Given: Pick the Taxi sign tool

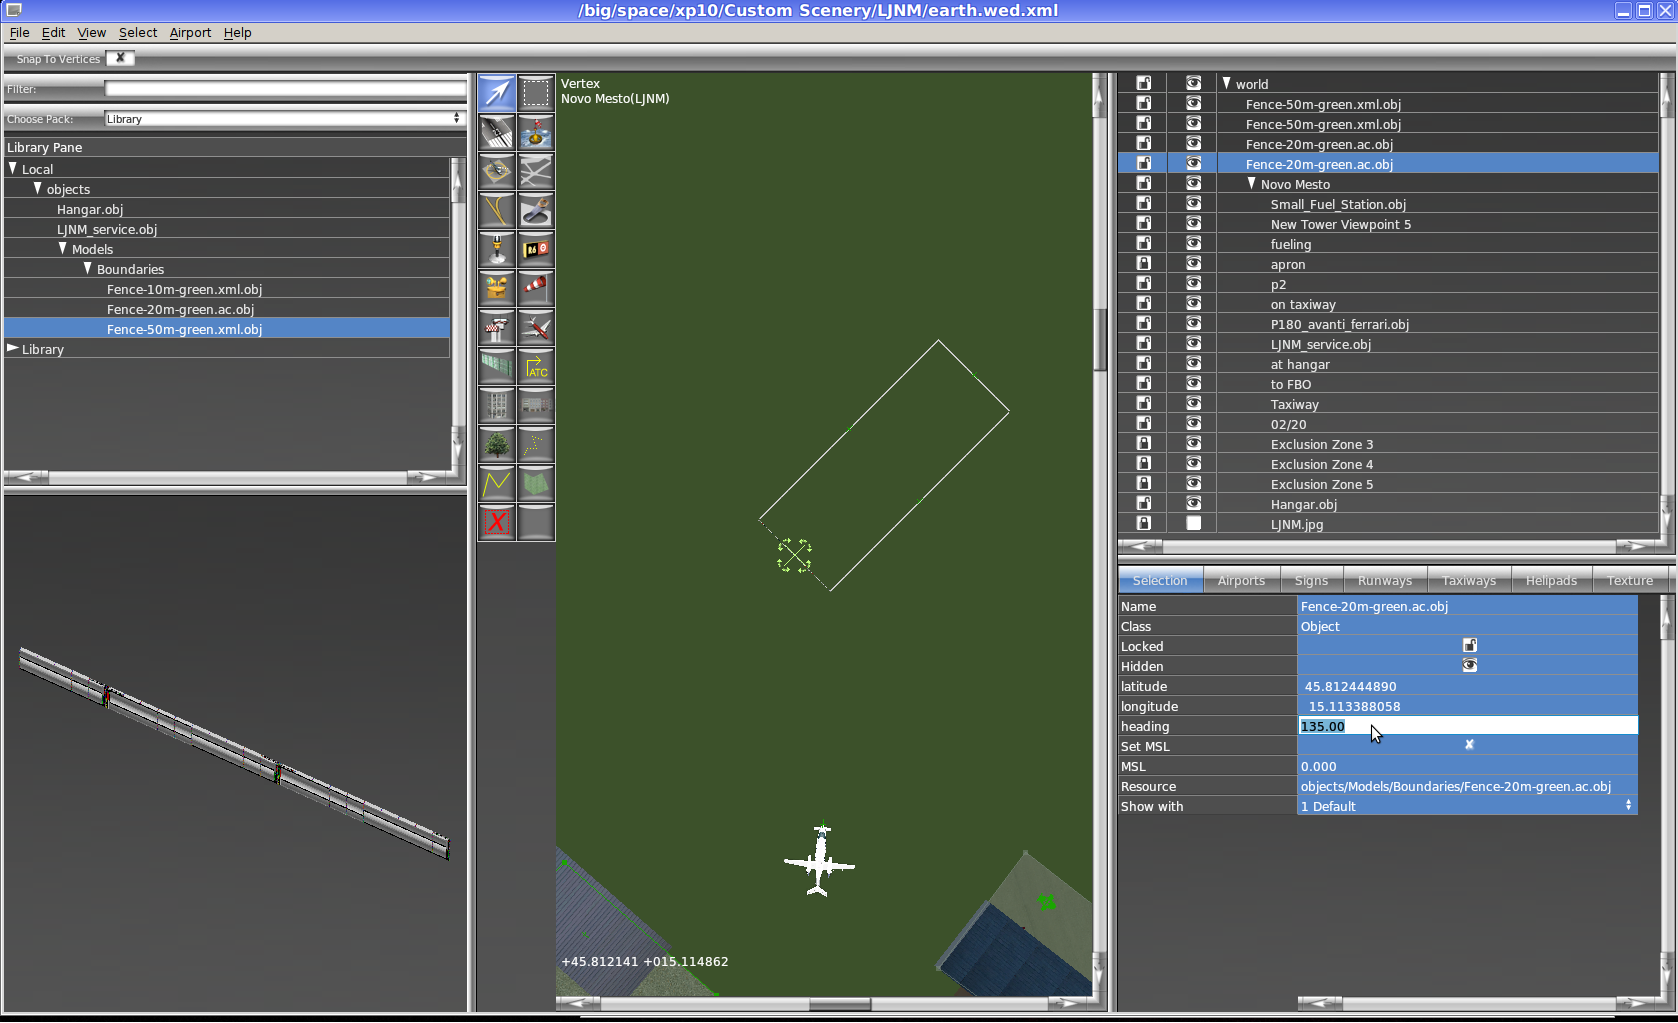Looking at the screenshot, I should [x=536, y=249].
